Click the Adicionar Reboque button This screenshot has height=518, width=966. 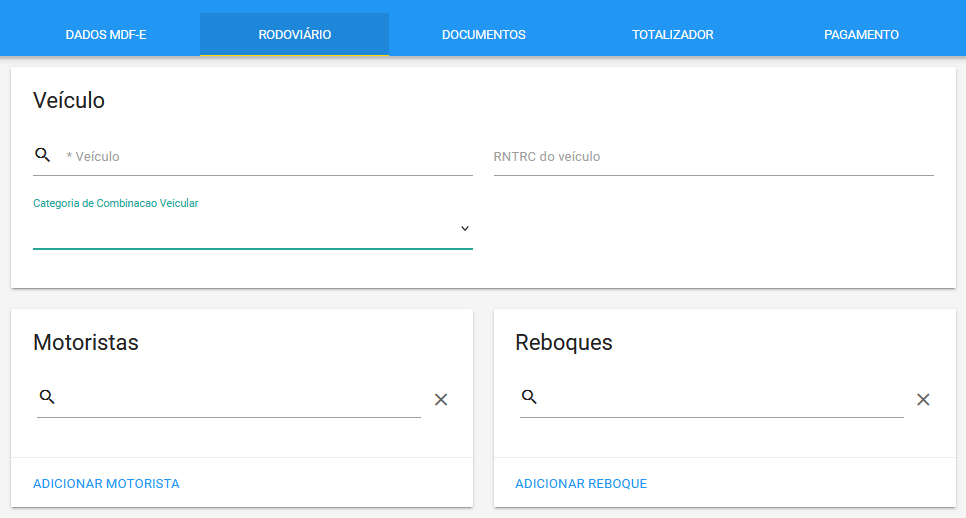[x=581, y=484]
